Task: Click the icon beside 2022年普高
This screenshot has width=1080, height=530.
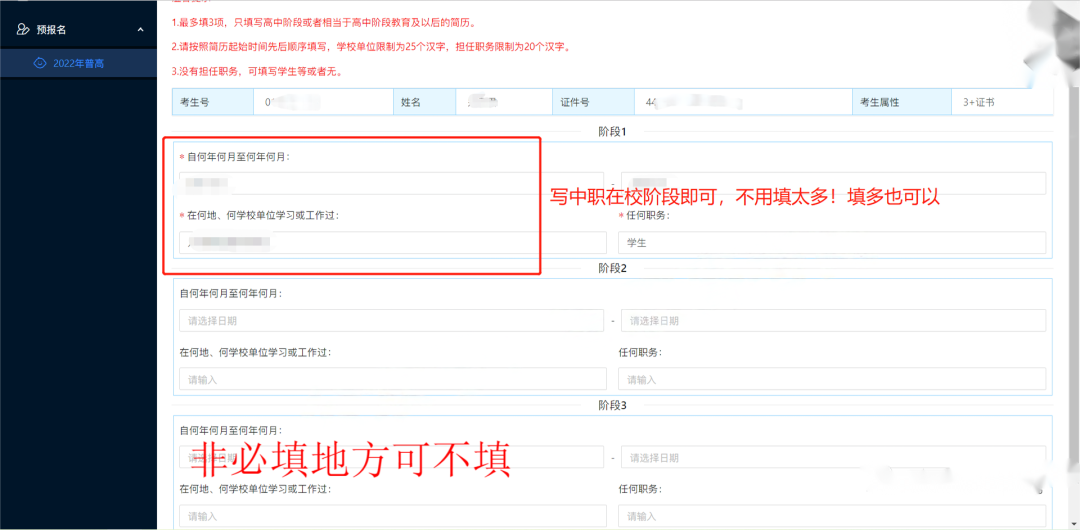Action: coord(39,63)
